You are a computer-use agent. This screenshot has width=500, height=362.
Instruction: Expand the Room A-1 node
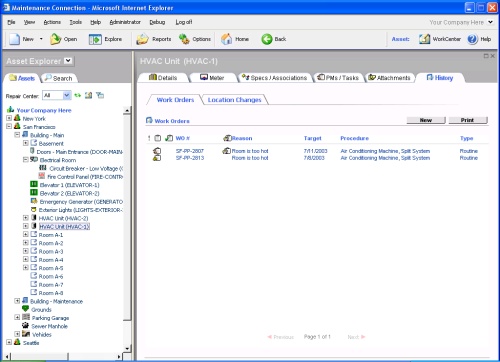[25, 234]
